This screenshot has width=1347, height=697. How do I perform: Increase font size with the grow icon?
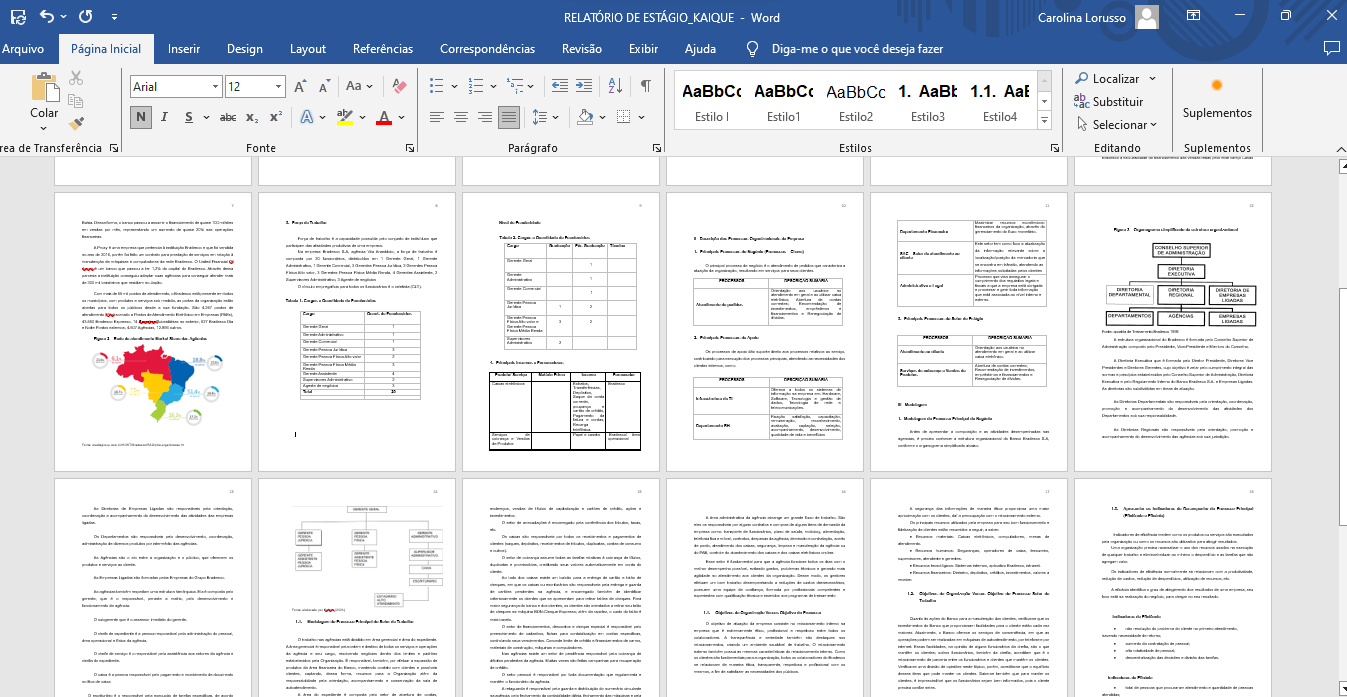click(x=299, y=87)
